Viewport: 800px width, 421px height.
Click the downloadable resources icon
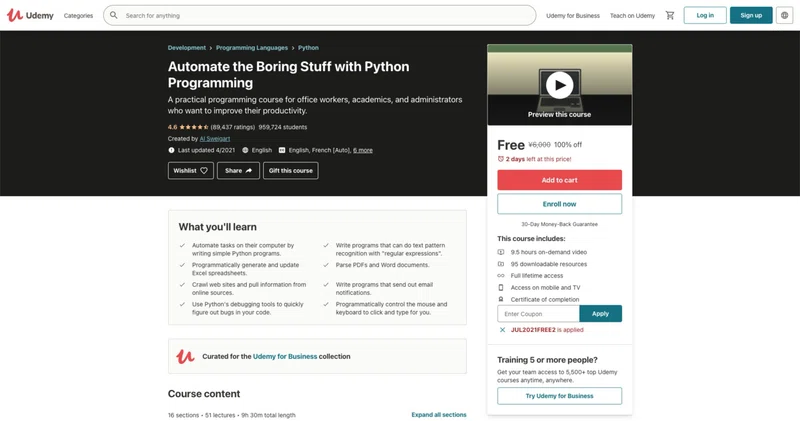501,264
